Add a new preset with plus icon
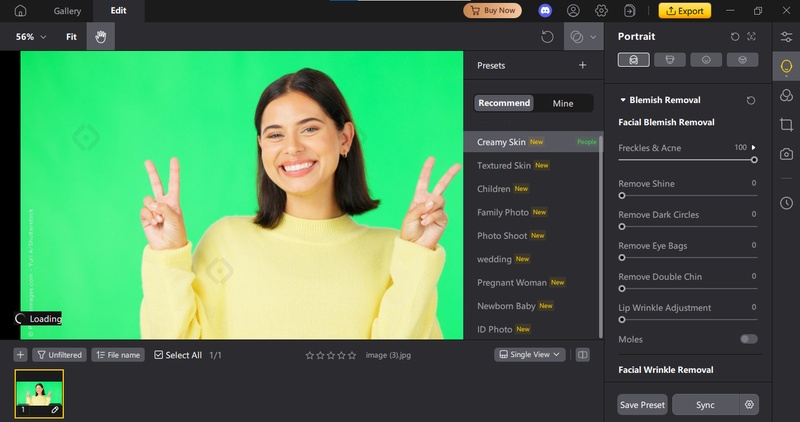The image size is (800, 422). click(583, 66)
